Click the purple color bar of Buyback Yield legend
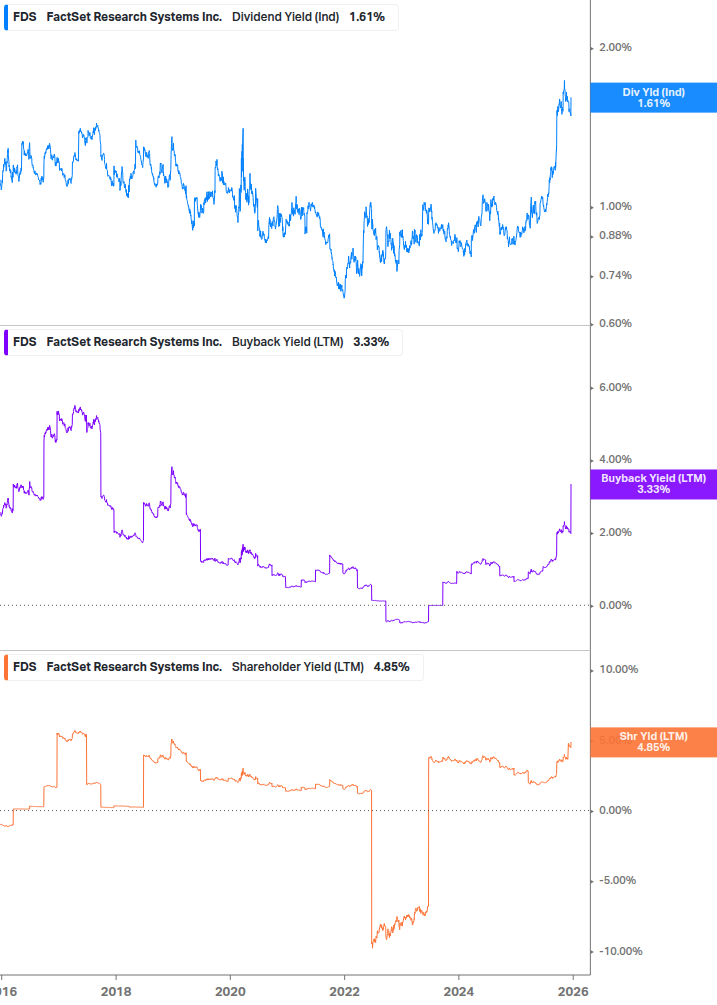 (x=6, y=342)
